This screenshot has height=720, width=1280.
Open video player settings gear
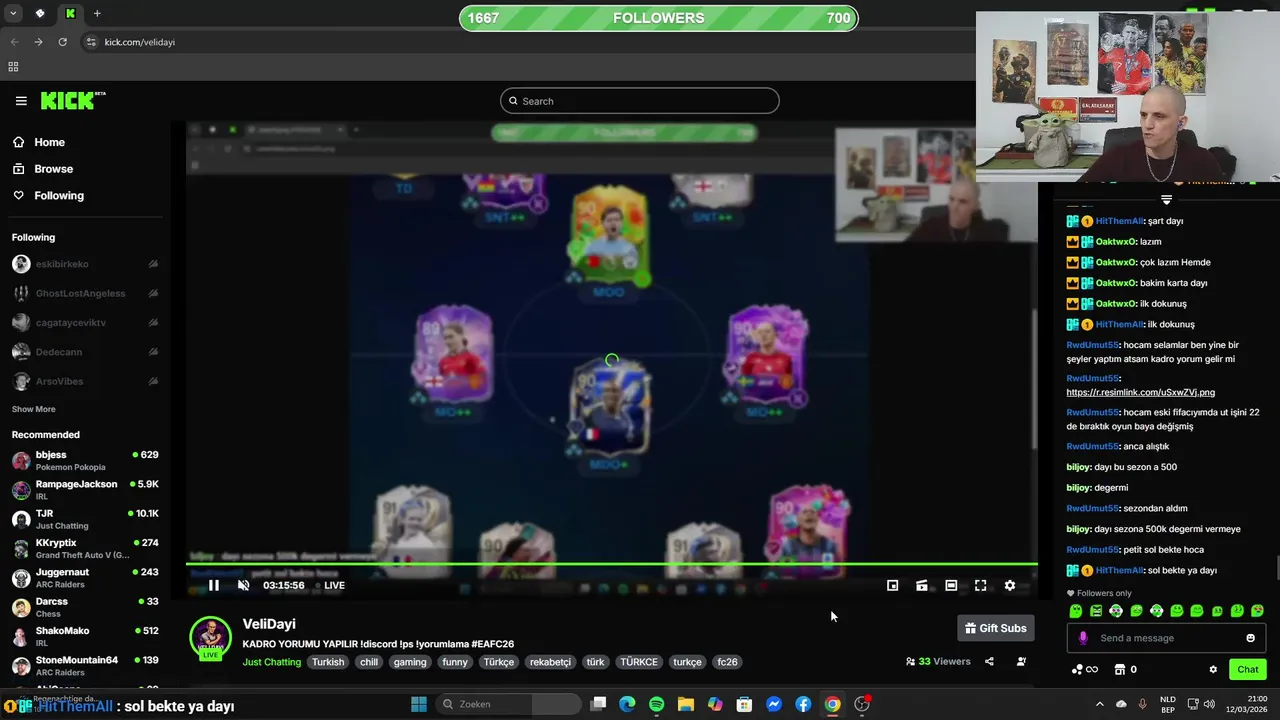tap(1010, 586)
